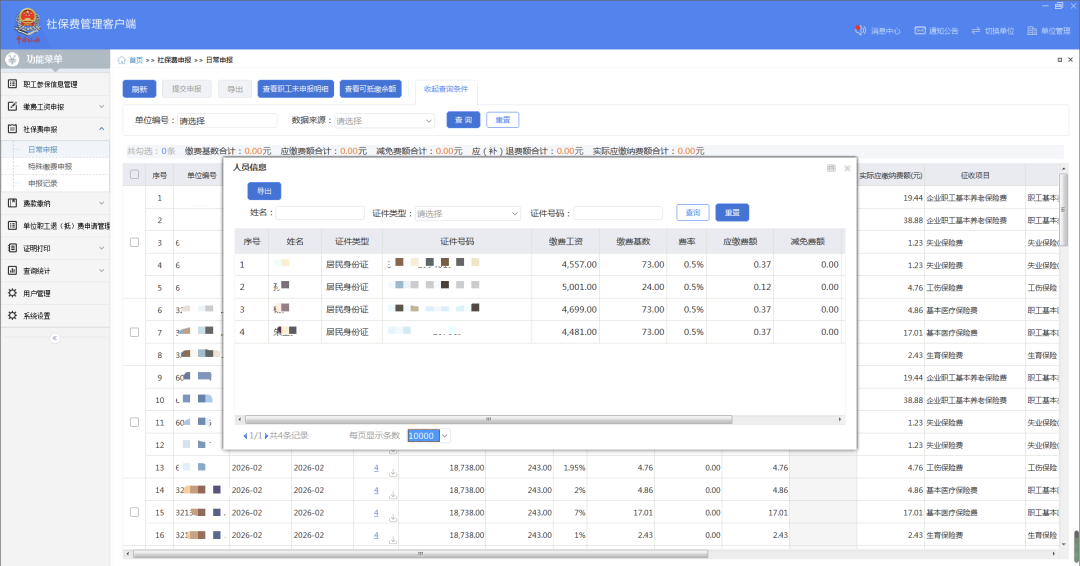This screenshot has height=566, width=1080.
Task: Open 单位管理 in the top bar
Action: pos(1048,30)
